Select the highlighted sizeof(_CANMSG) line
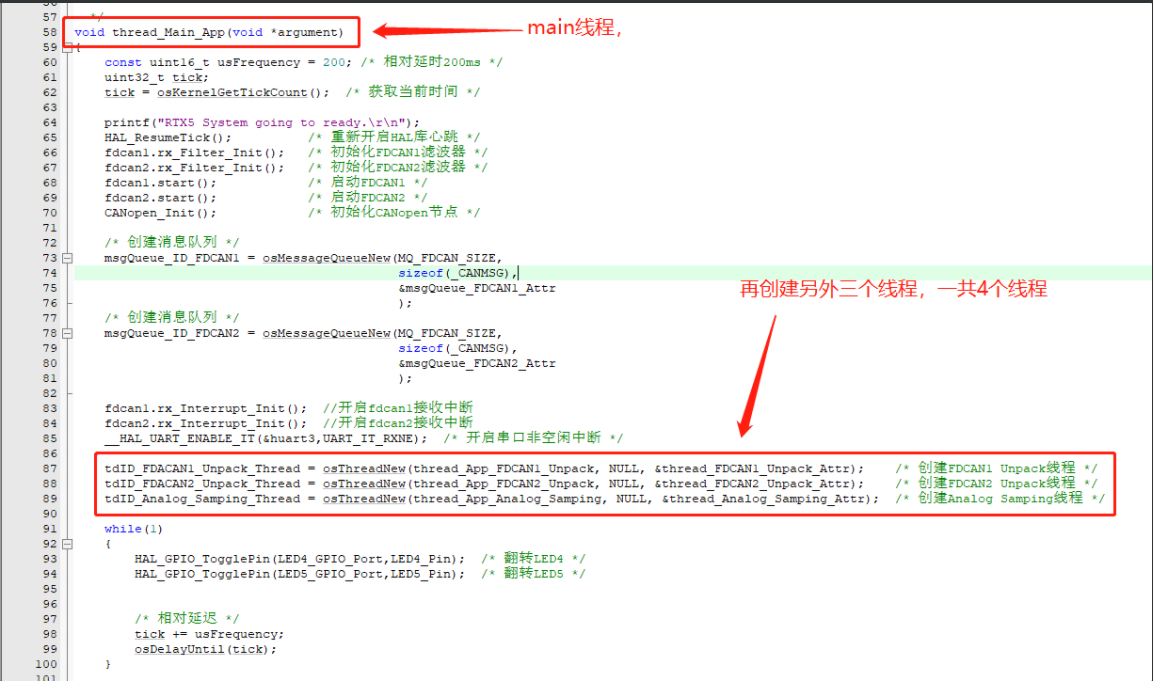The height and width of the screenshot is (681, 1153). (x=450, y=272)
